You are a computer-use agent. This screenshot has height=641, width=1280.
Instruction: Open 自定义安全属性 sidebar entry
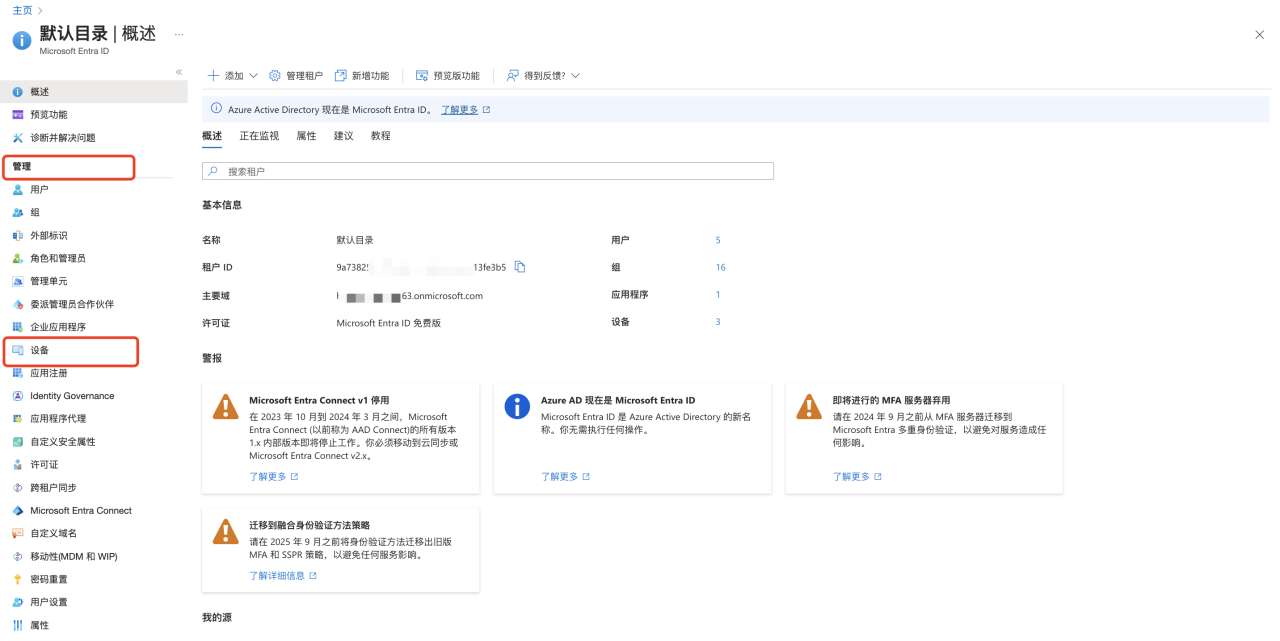click(x=62, y=442)
